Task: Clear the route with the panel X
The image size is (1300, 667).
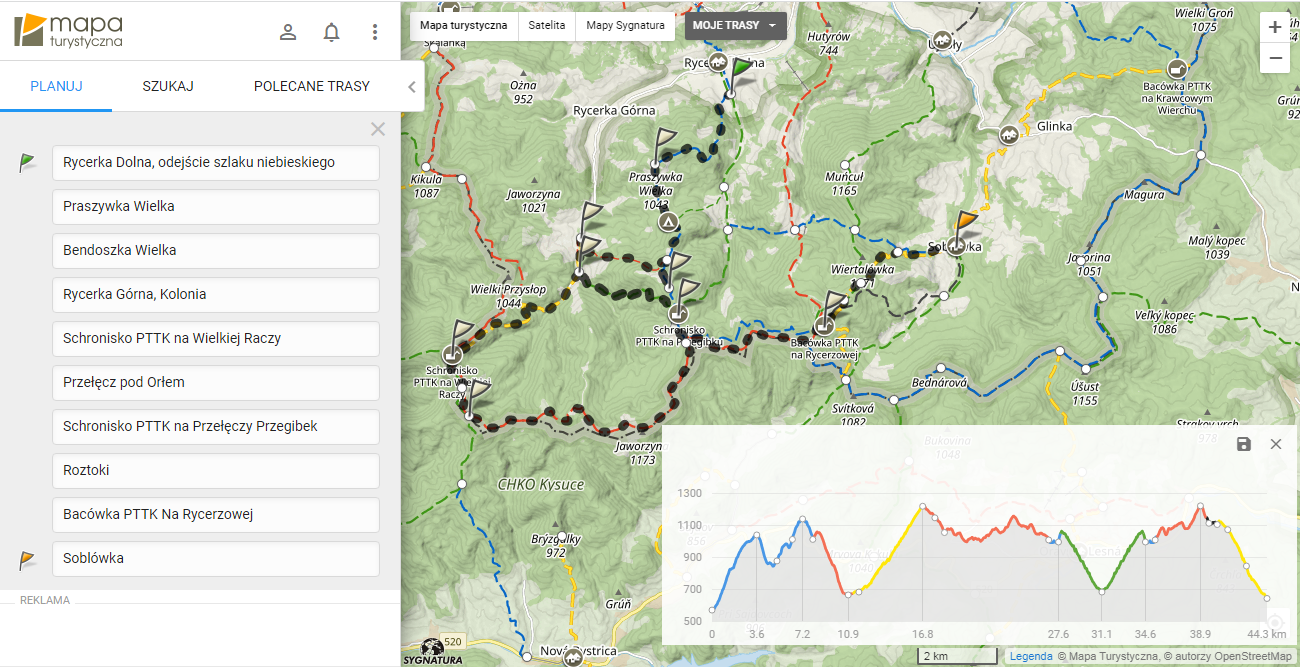Action: [x=378, y=129]
